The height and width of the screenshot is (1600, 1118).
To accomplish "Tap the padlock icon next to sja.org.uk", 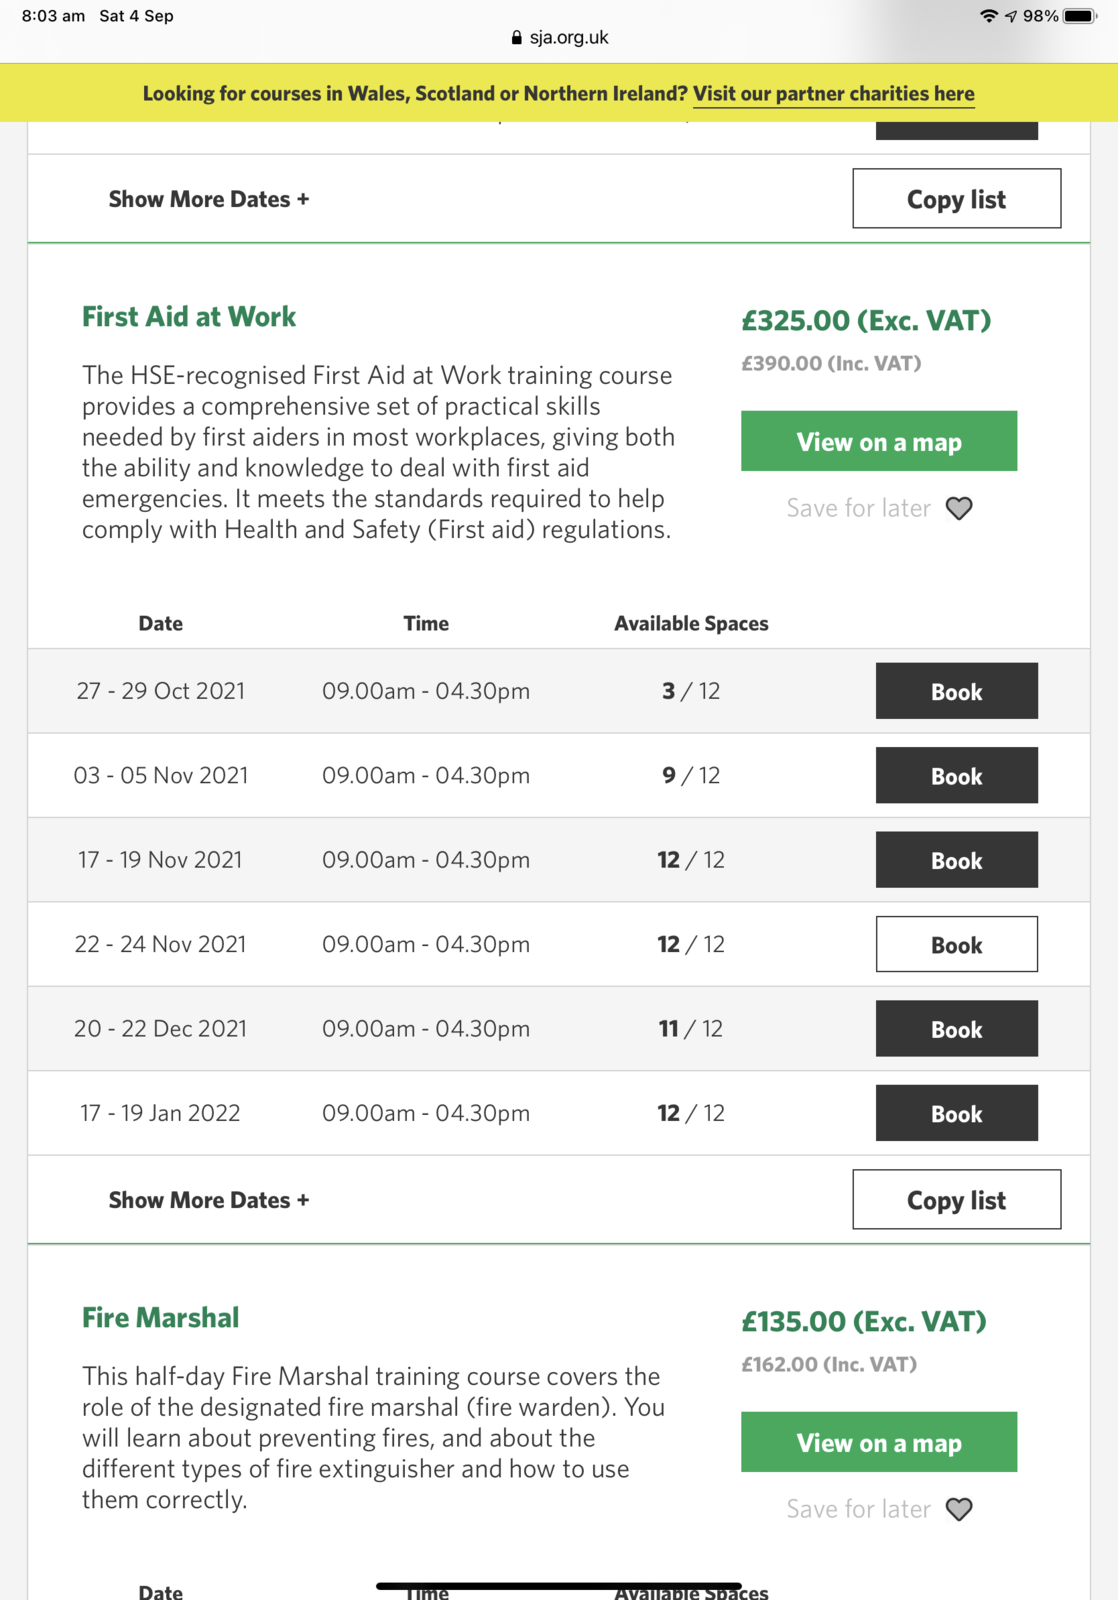I will [x=516, y=38].
